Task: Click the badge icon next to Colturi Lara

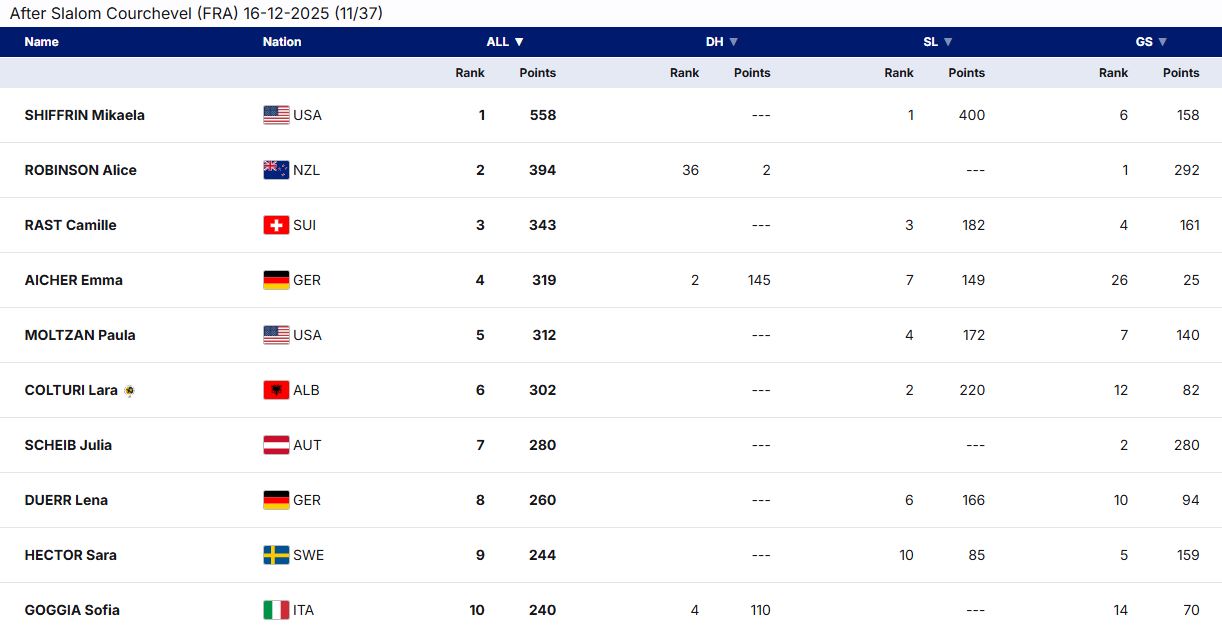Action: coord(129,391)
